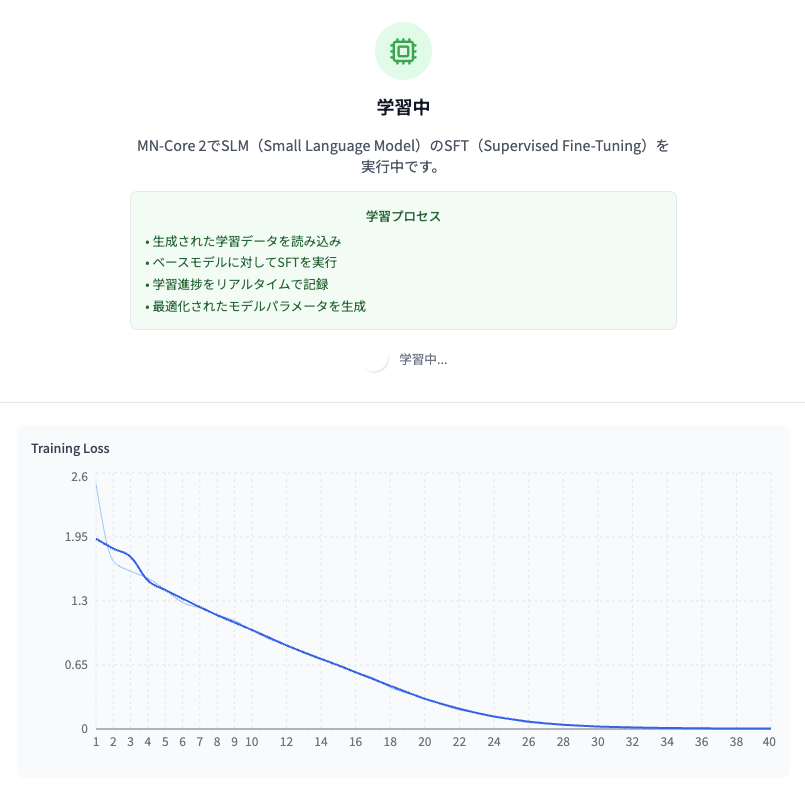Click the green chip processor icon
The width and height of the screenshot is (805, 787).
(x=403, y=51)
